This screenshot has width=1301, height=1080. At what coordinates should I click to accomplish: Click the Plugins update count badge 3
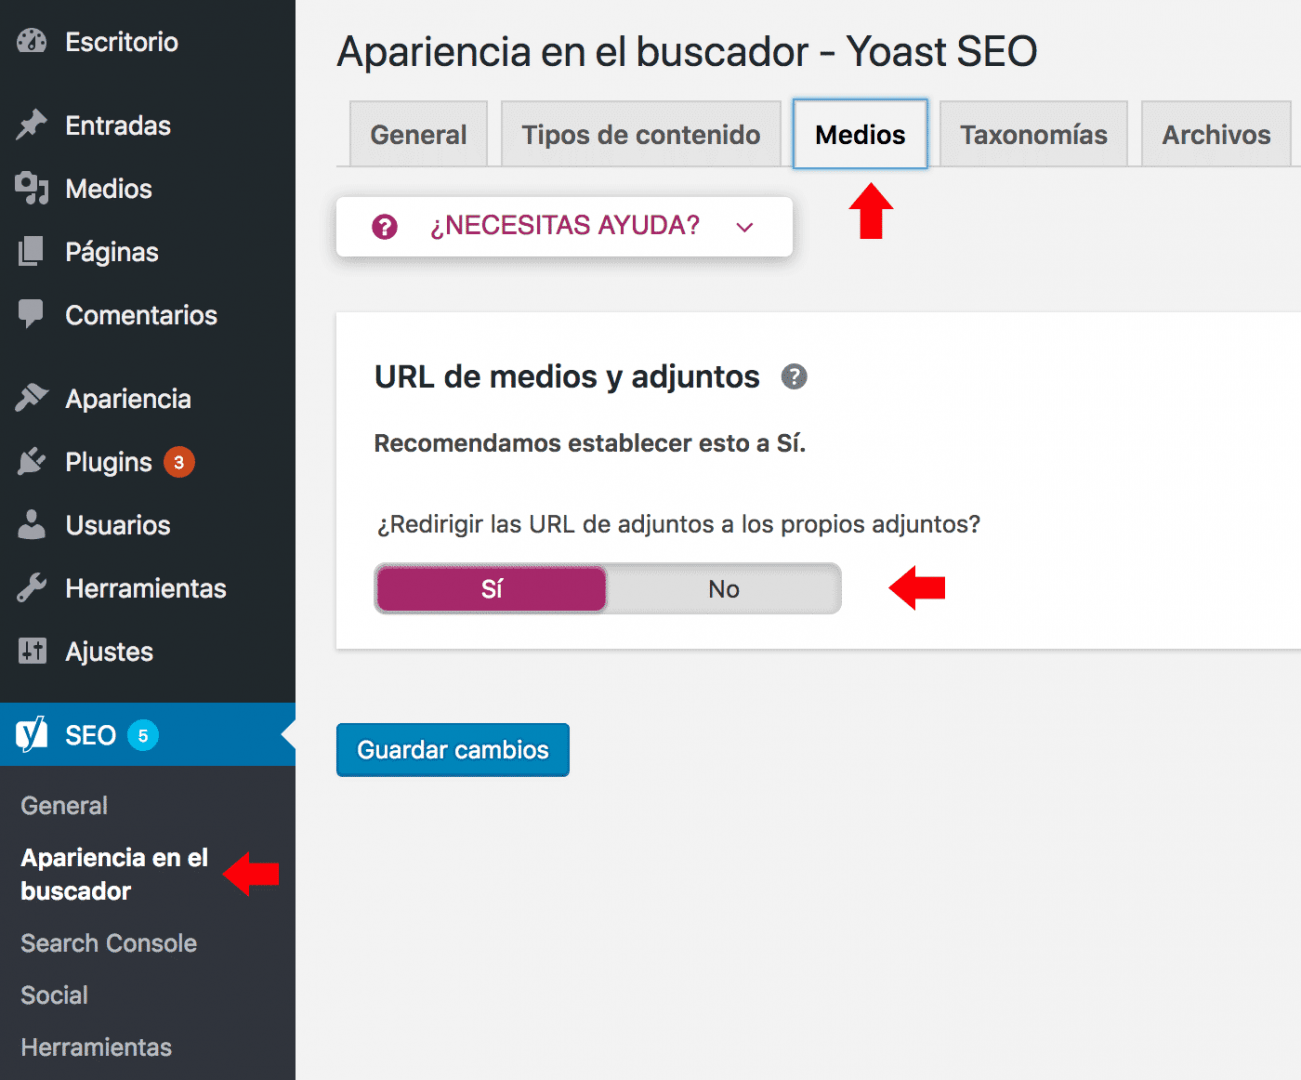[x=179, y=462]
